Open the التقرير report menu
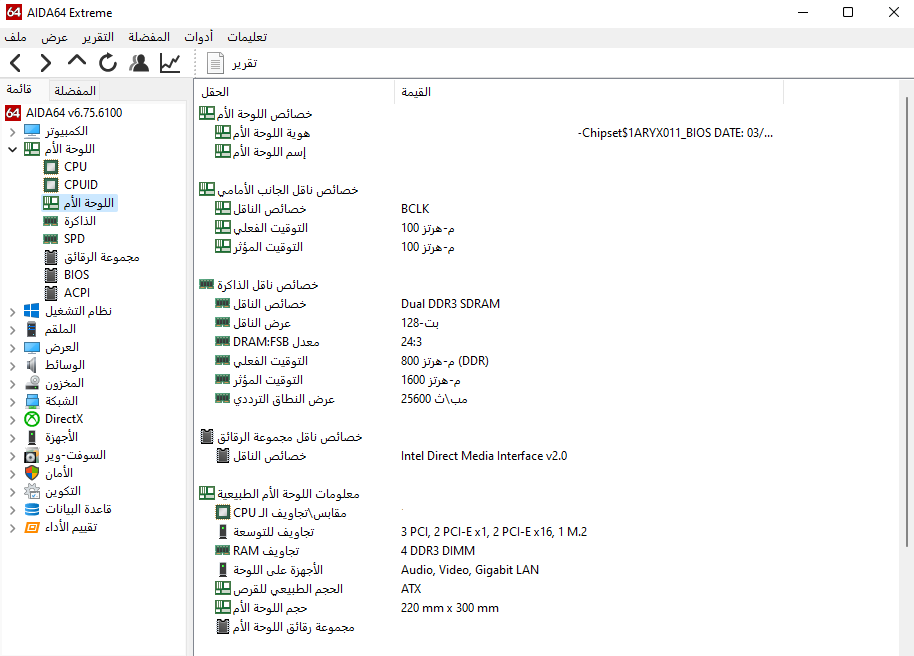914x656 pixels. (x=98, y=37)
